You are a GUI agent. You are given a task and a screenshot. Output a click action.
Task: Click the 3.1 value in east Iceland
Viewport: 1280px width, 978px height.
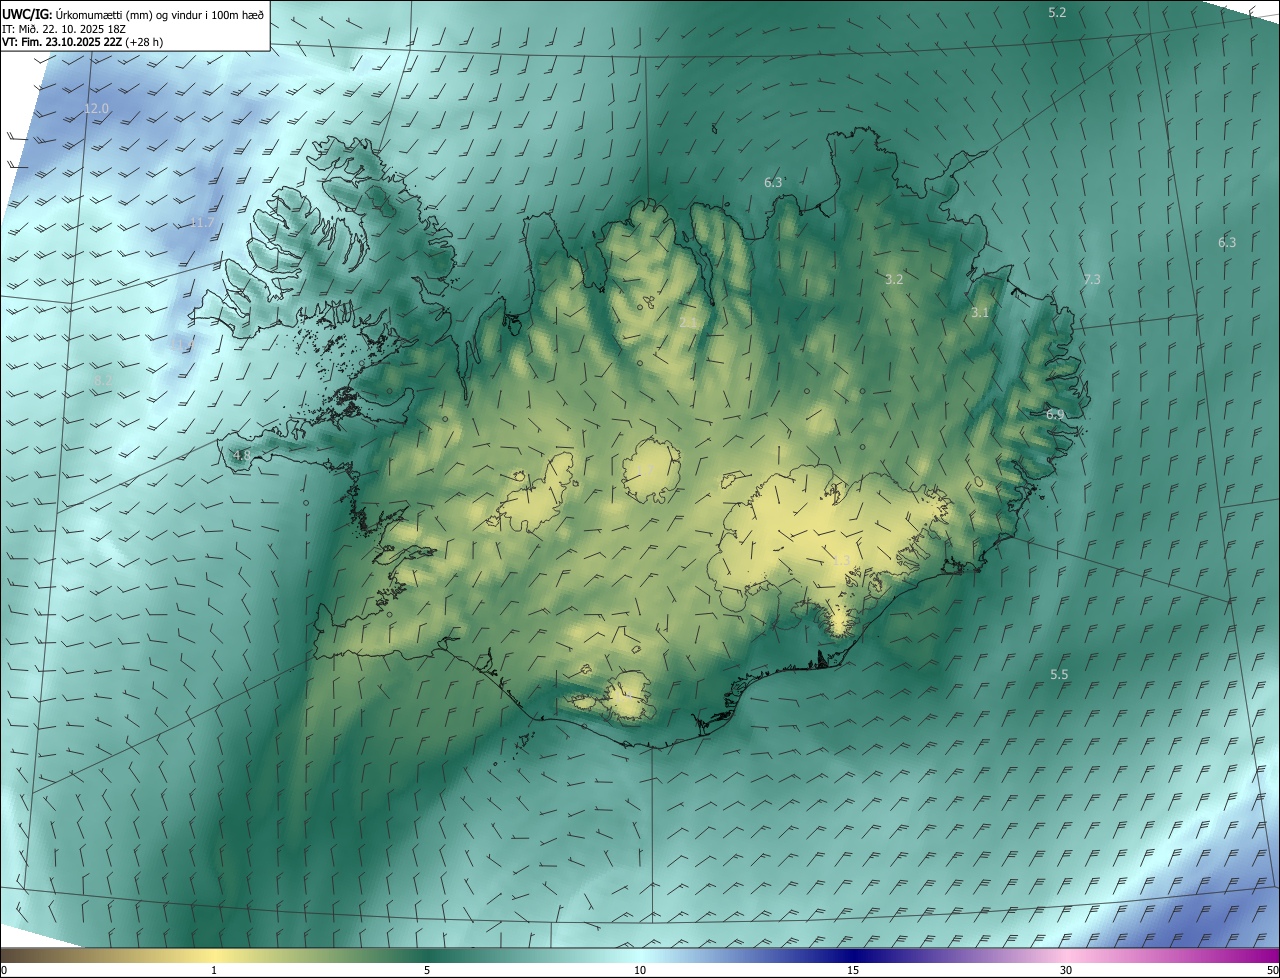pos(980,312)
